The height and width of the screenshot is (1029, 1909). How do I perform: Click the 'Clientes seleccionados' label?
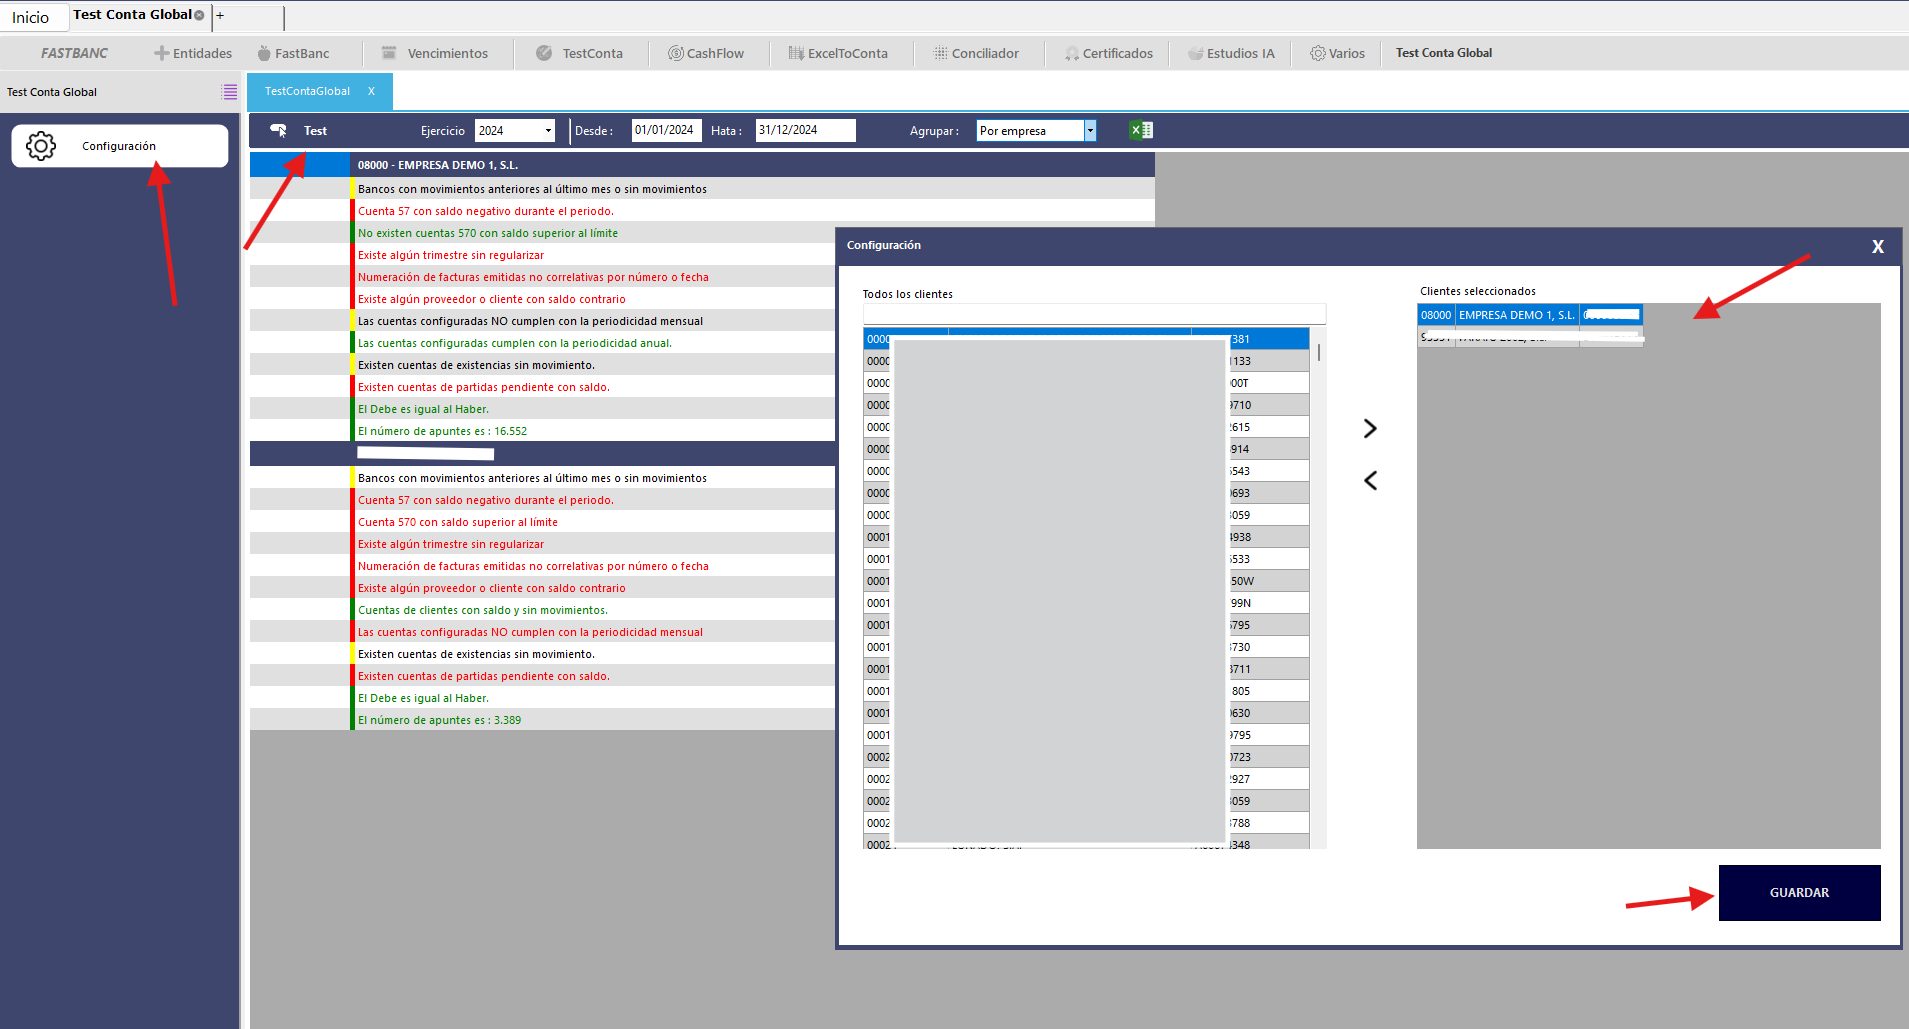coord(1478,291)
